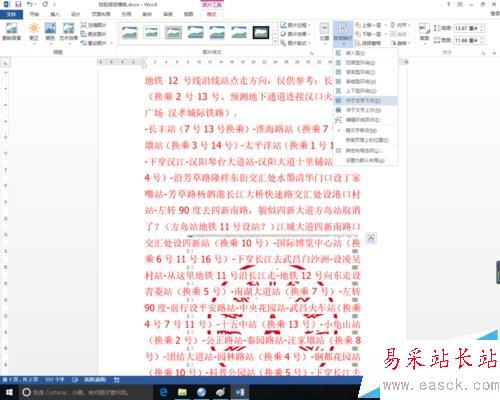Apply the first picture style thumbnail
Image resolution: width=500 pixels, height=400 pixels.
pos(129,32)
